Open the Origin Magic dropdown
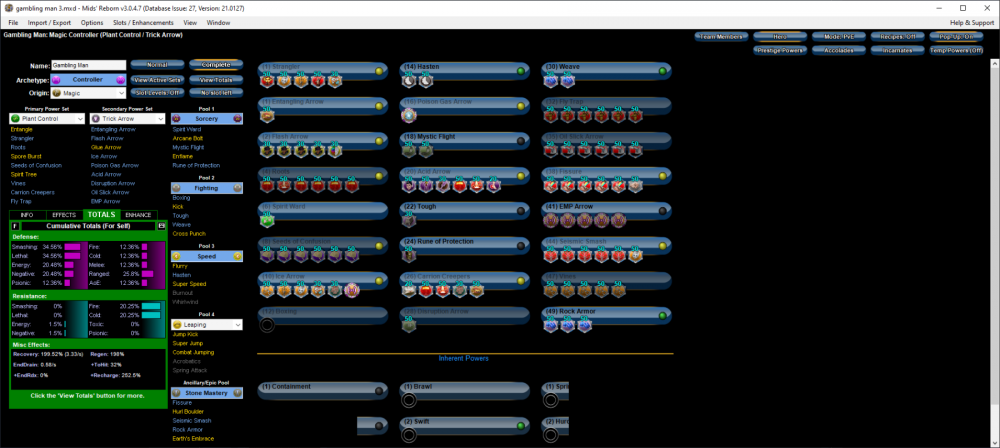Image resolution: width=1000 pixels, height=448 pixels. tap(88, 93)
